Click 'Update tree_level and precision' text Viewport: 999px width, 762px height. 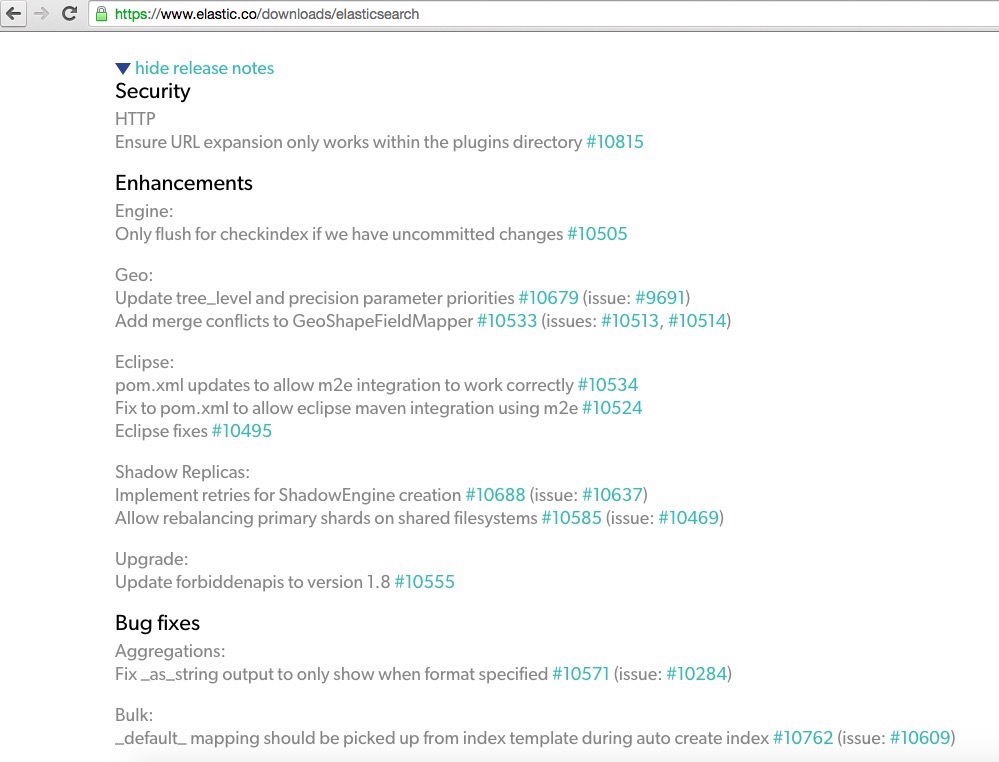tap(238, 298)
